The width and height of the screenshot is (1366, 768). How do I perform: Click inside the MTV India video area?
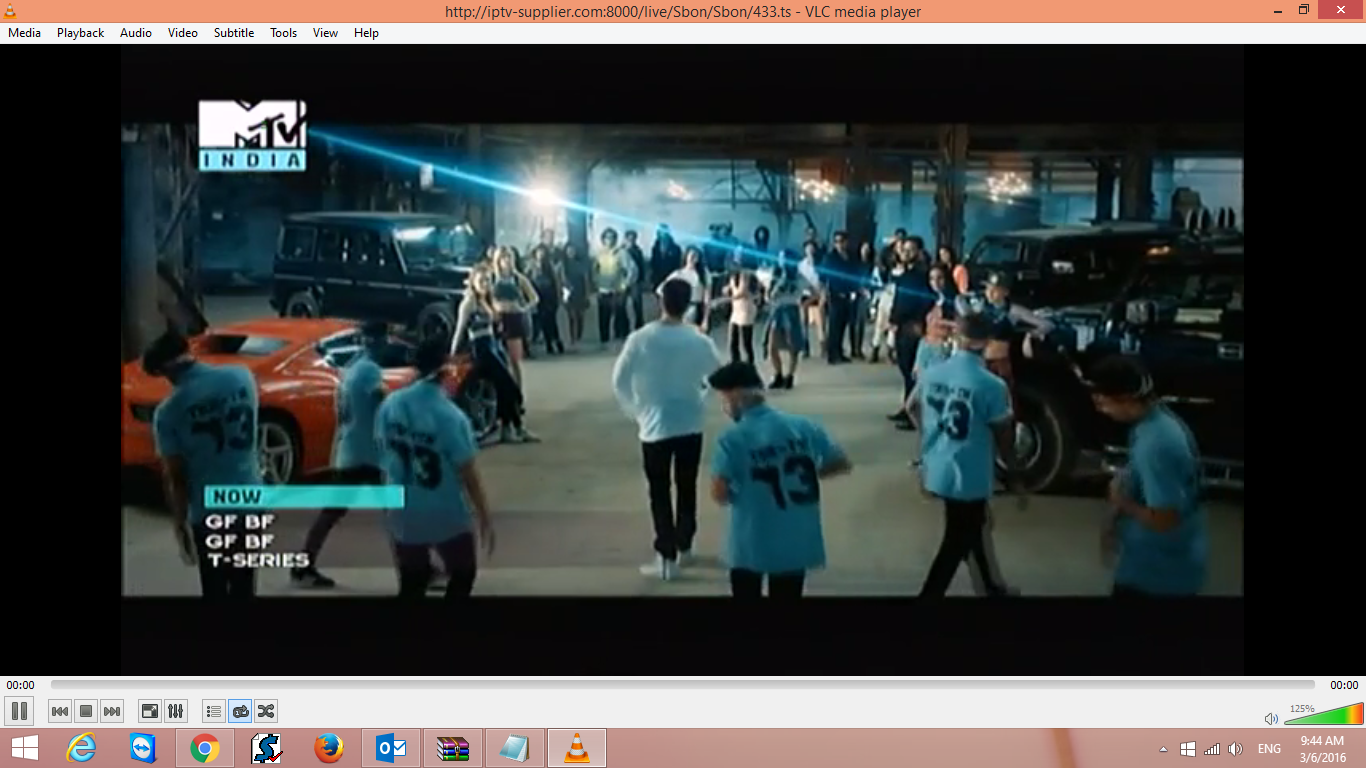click(682, 360)
